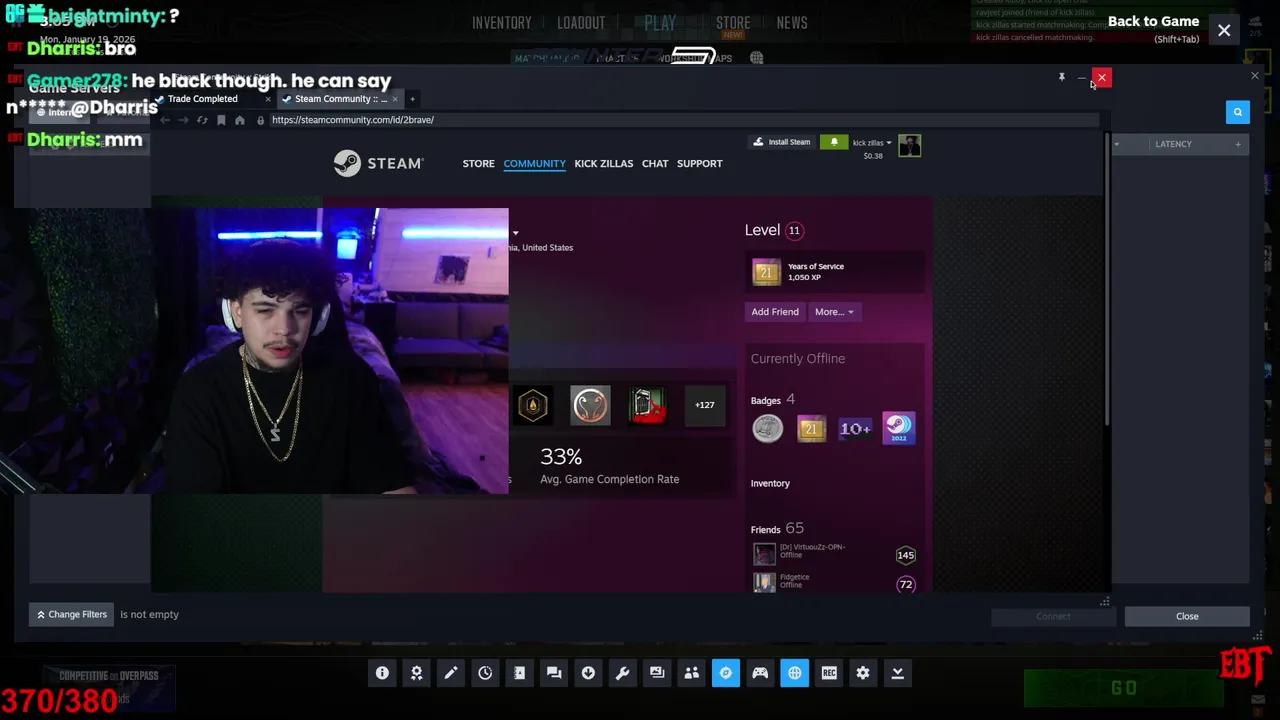Open the COMMUNITY menu on Steam page
The width and height of the screenshot is (1280, 720).
[534, 164]
